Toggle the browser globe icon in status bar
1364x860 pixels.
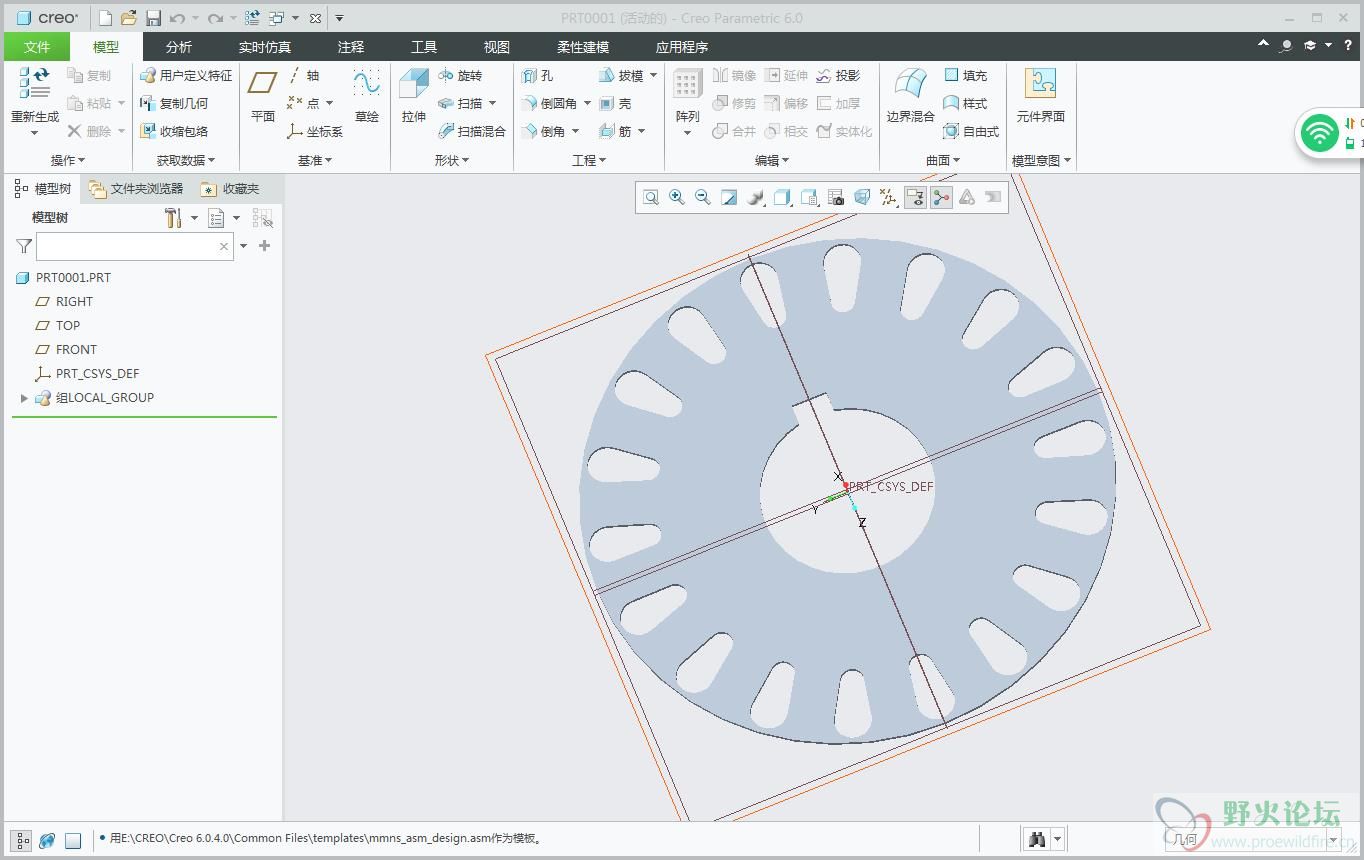47,840
